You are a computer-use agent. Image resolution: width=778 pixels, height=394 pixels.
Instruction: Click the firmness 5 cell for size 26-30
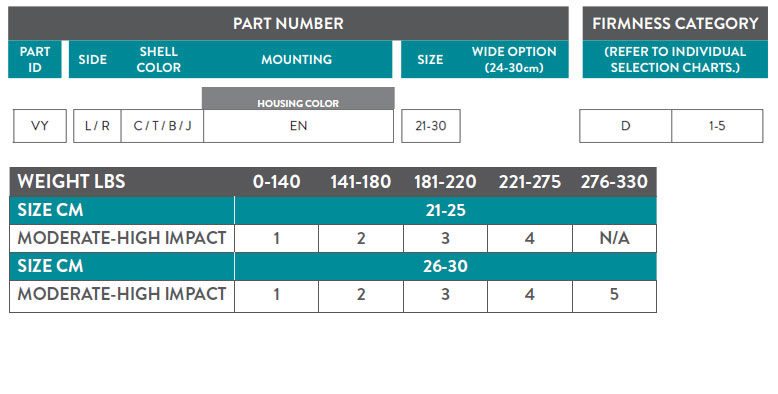click(614, 295)
